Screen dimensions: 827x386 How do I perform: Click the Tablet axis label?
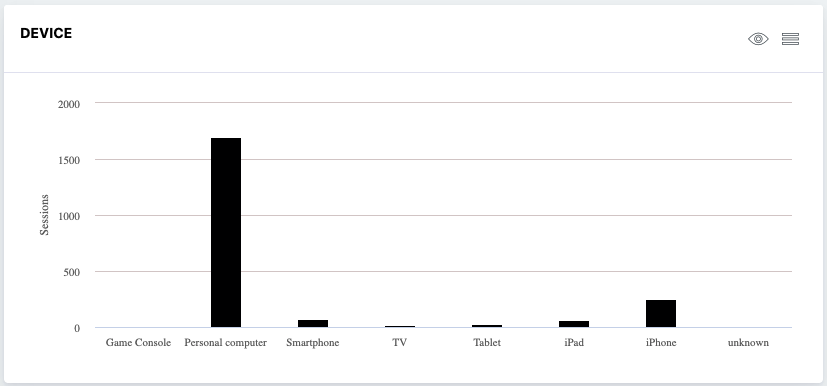(487, 343)
